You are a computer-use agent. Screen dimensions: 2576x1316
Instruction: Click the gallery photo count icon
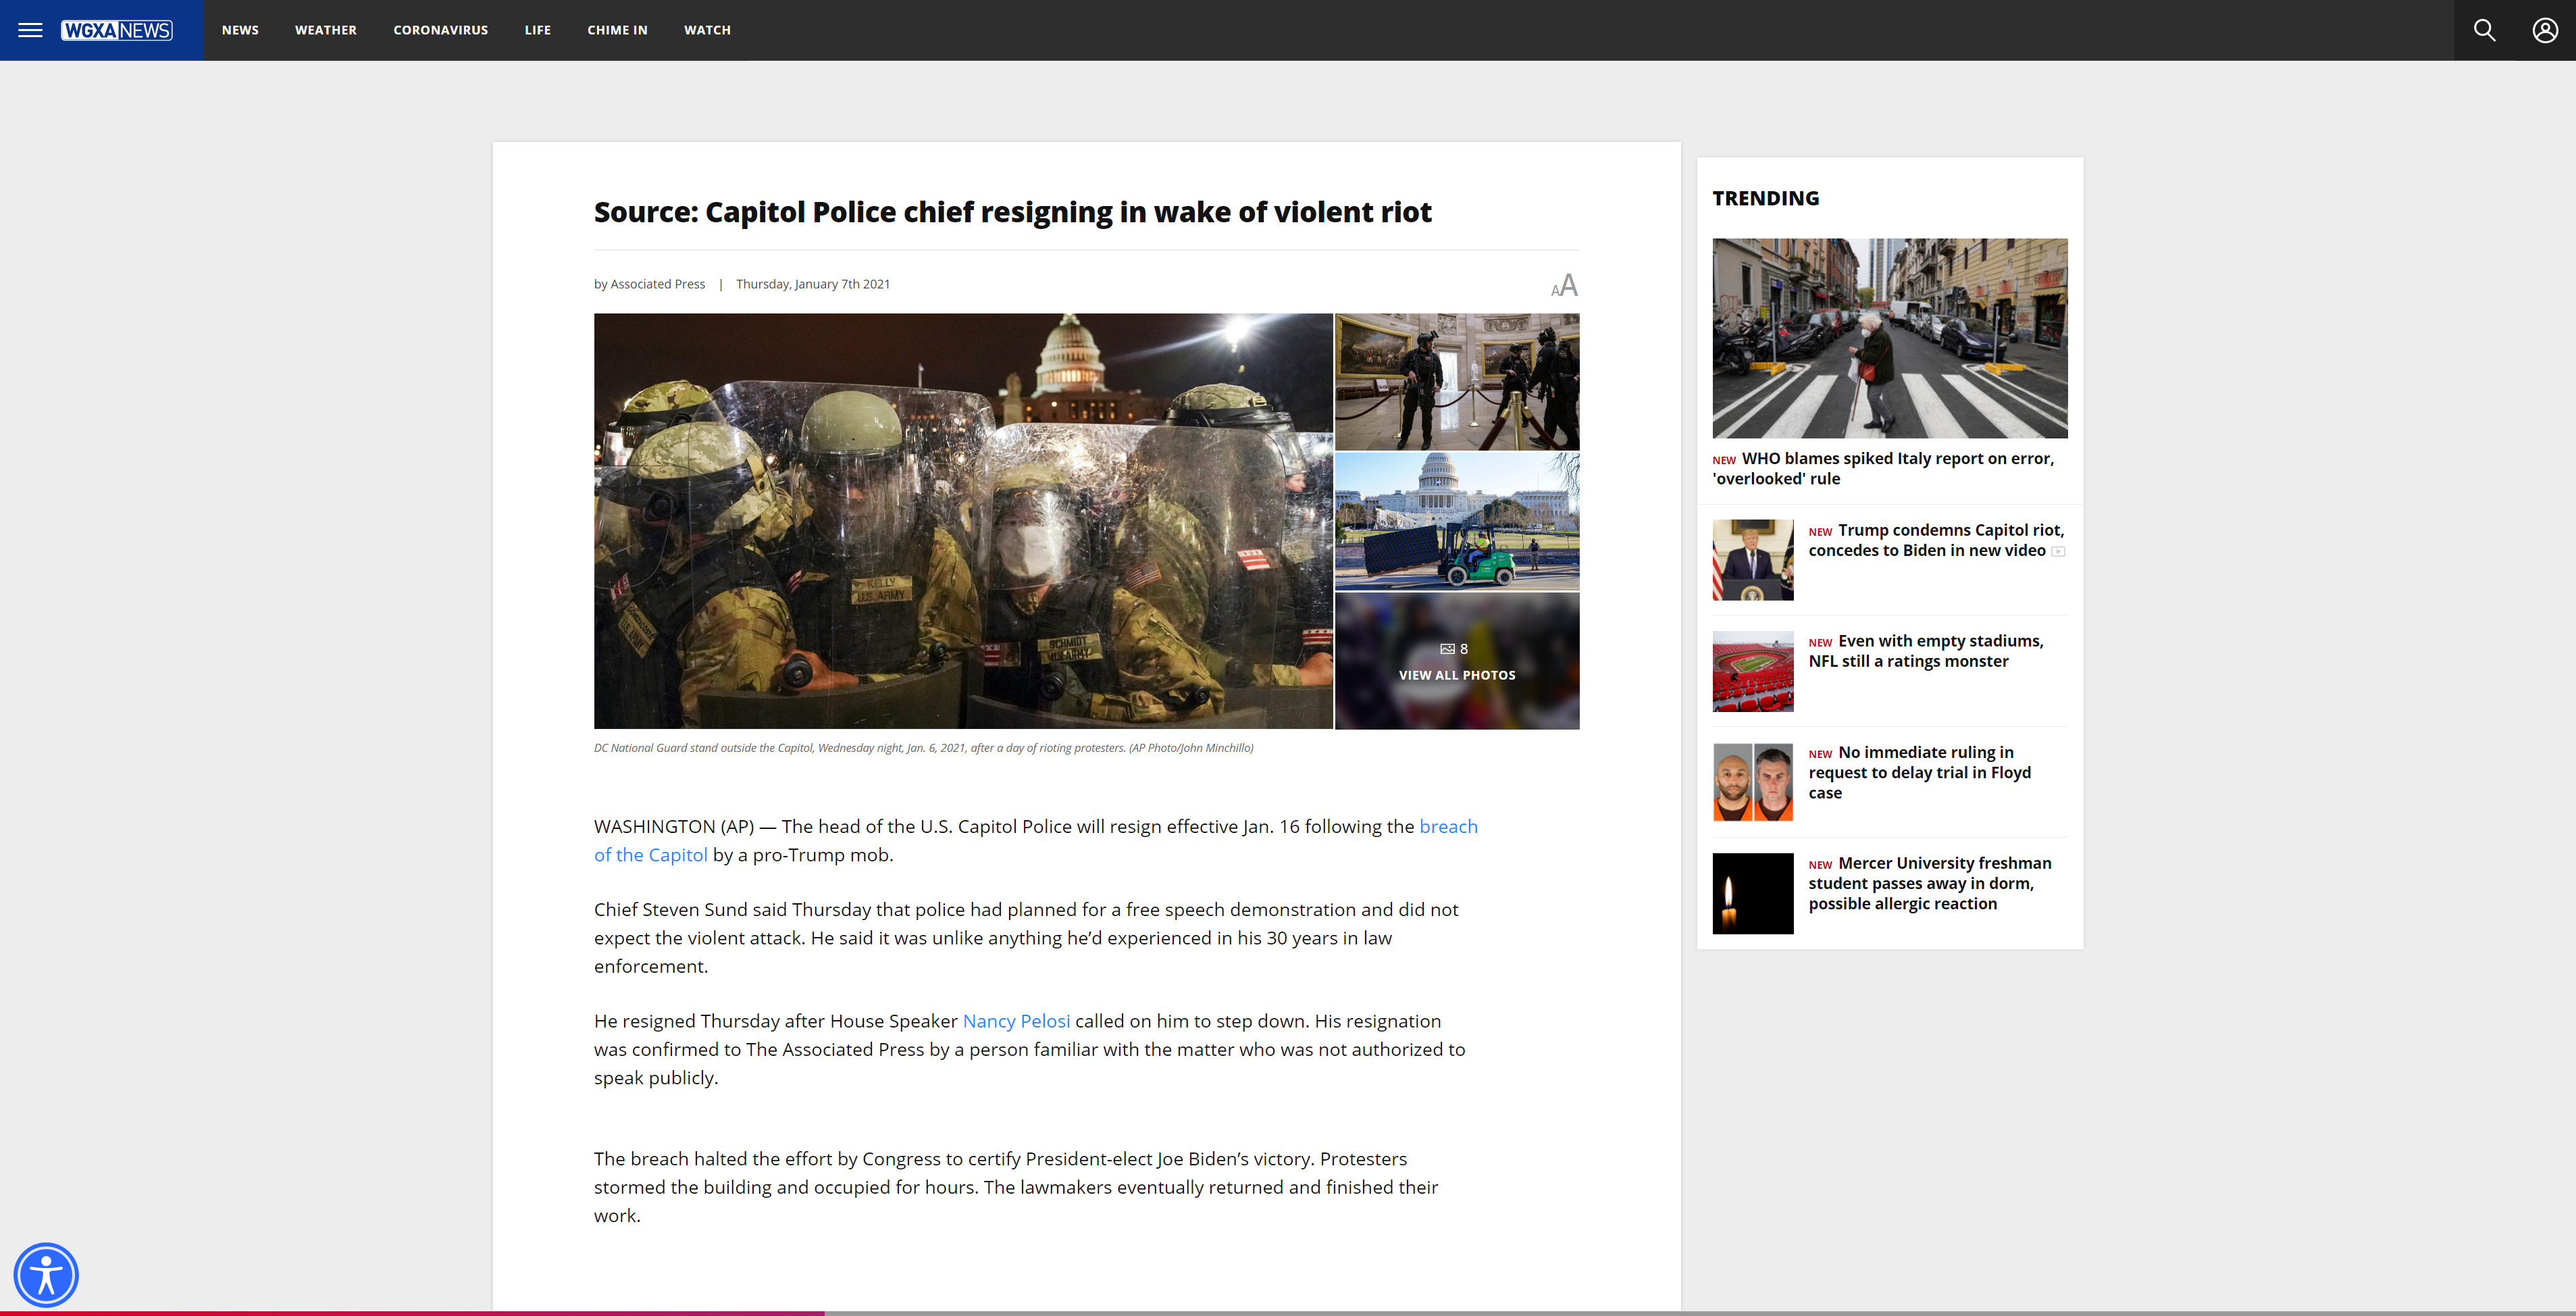[1447, 649]
